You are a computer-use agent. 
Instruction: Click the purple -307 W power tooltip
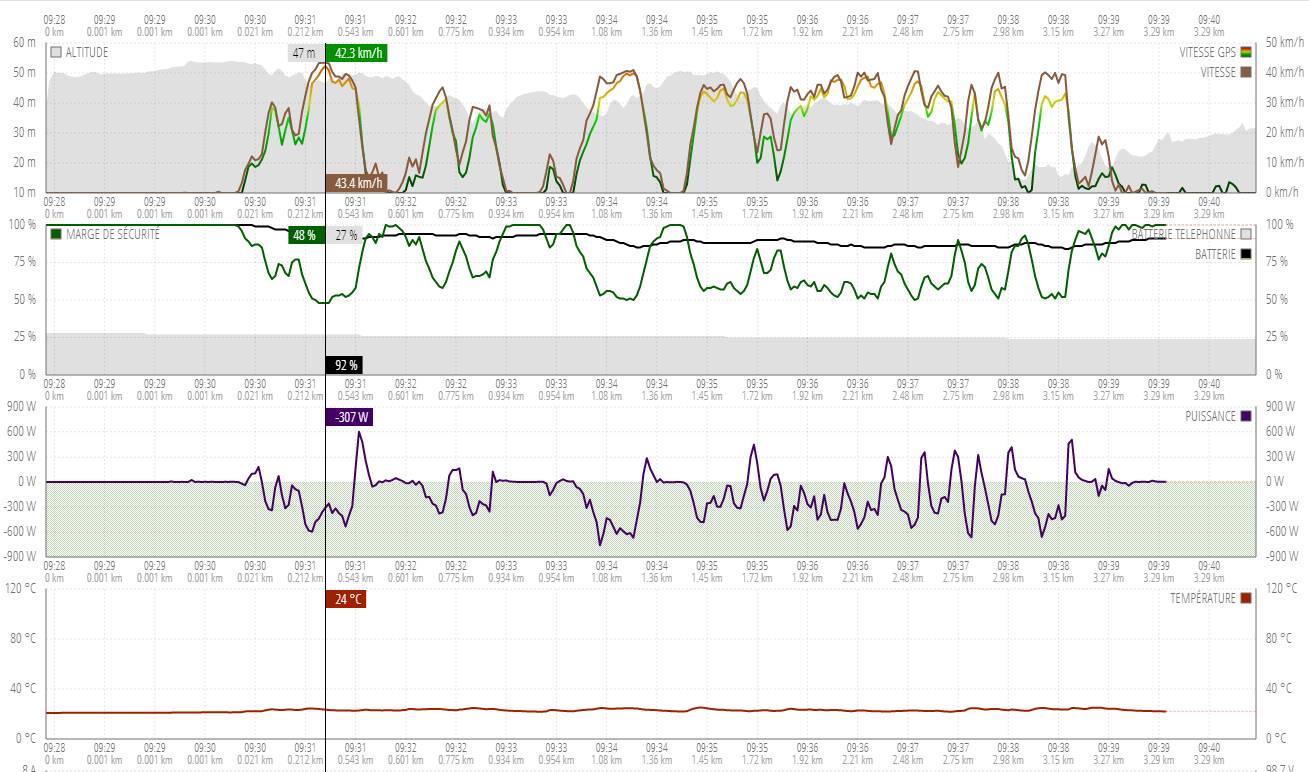click(x=349, y=417)
